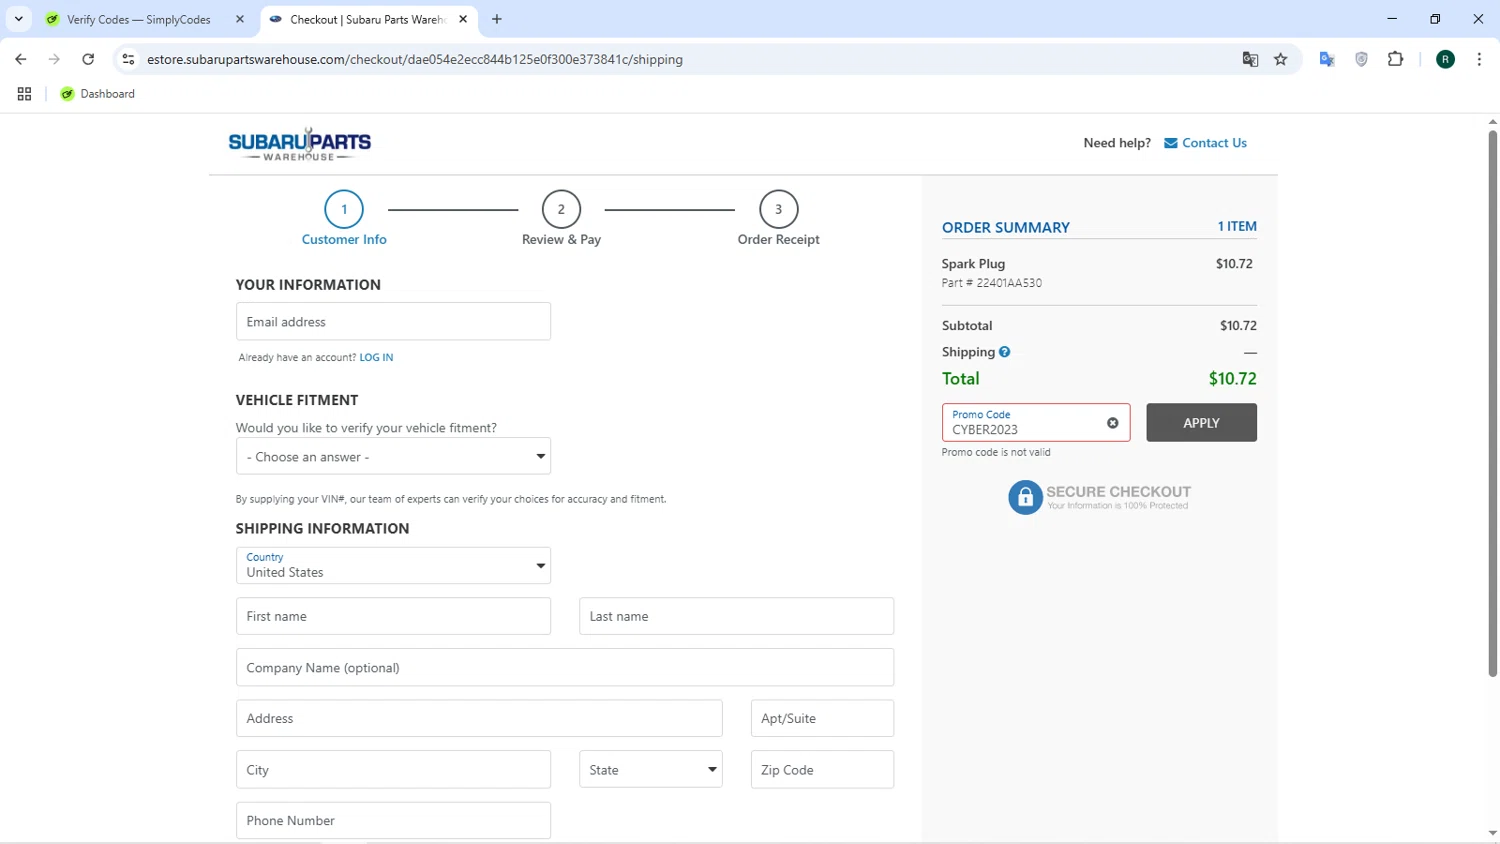Expand the State dropdown
The height and width of the screenshot is (844, 1500).
[x=650, y=769]
